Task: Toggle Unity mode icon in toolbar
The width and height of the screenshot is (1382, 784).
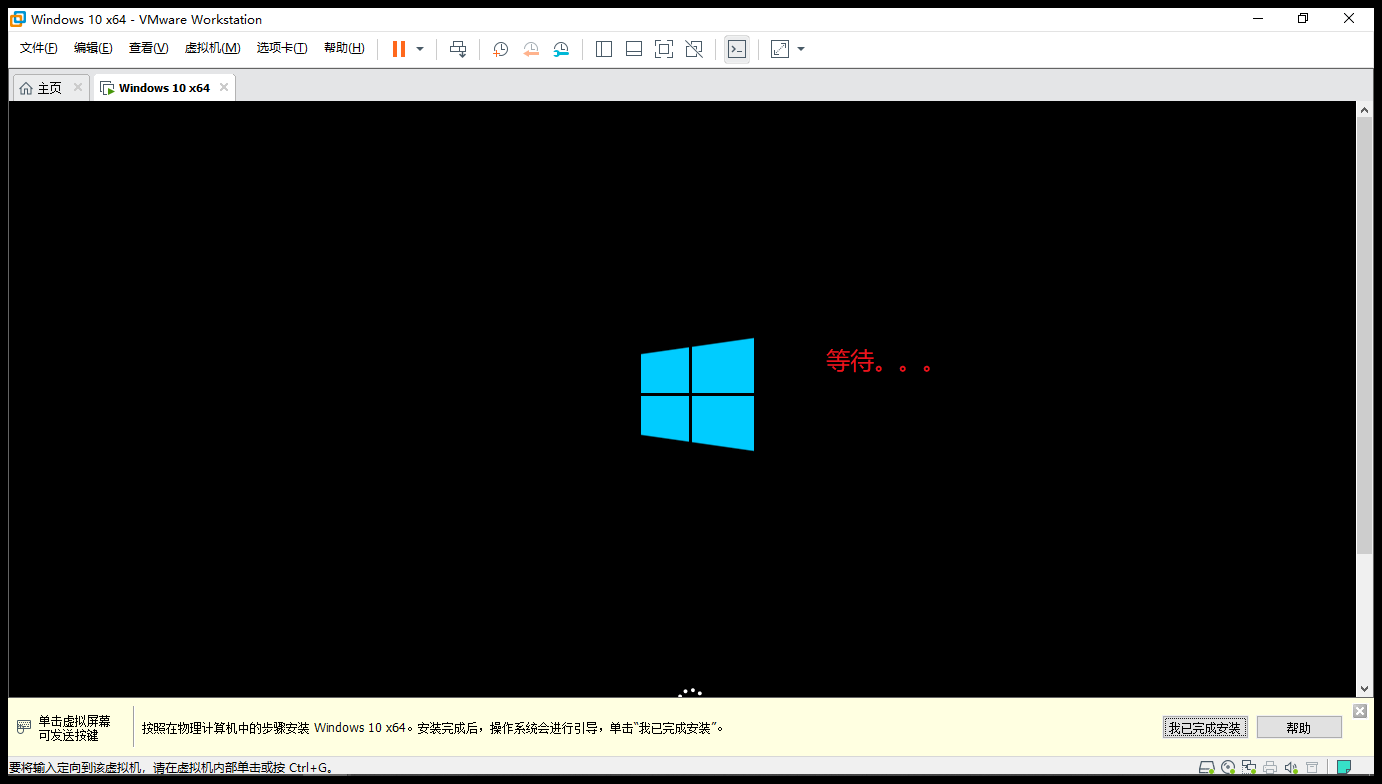Action: coord(694,49)
